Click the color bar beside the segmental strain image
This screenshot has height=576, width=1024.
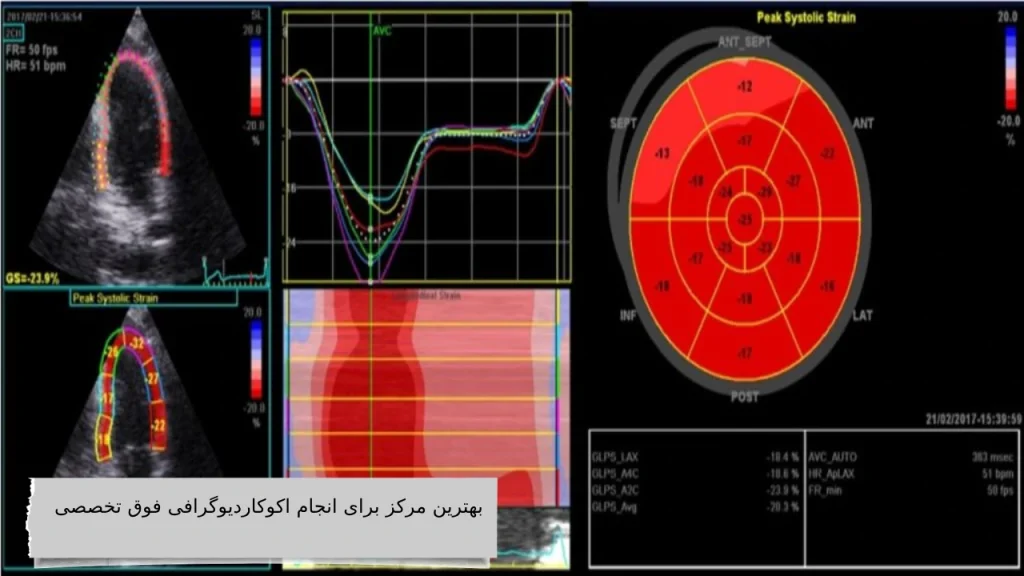click(x=256, y=360)
